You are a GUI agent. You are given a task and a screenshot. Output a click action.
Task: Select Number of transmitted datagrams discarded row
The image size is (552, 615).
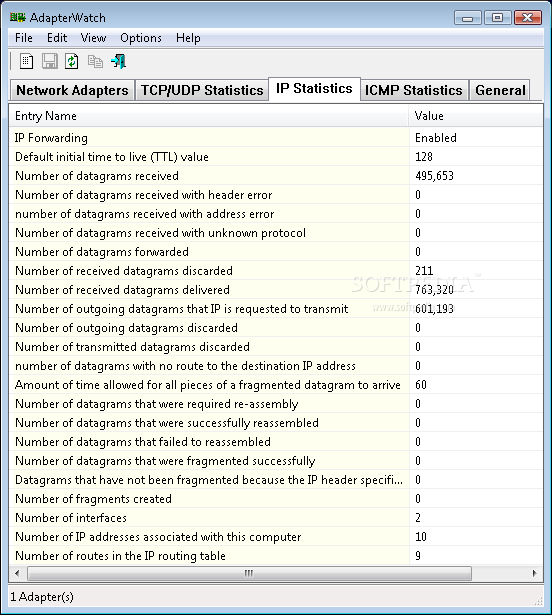(x=276, y=347)
